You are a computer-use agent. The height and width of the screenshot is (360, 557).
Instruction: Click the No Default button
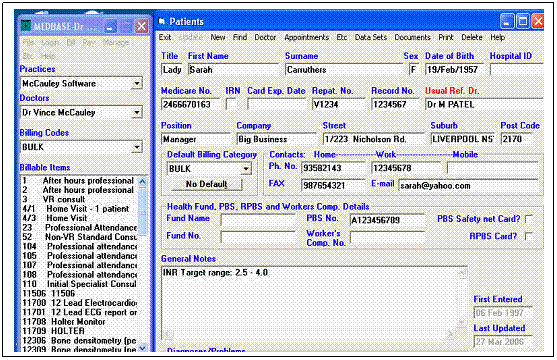[206, 184]
